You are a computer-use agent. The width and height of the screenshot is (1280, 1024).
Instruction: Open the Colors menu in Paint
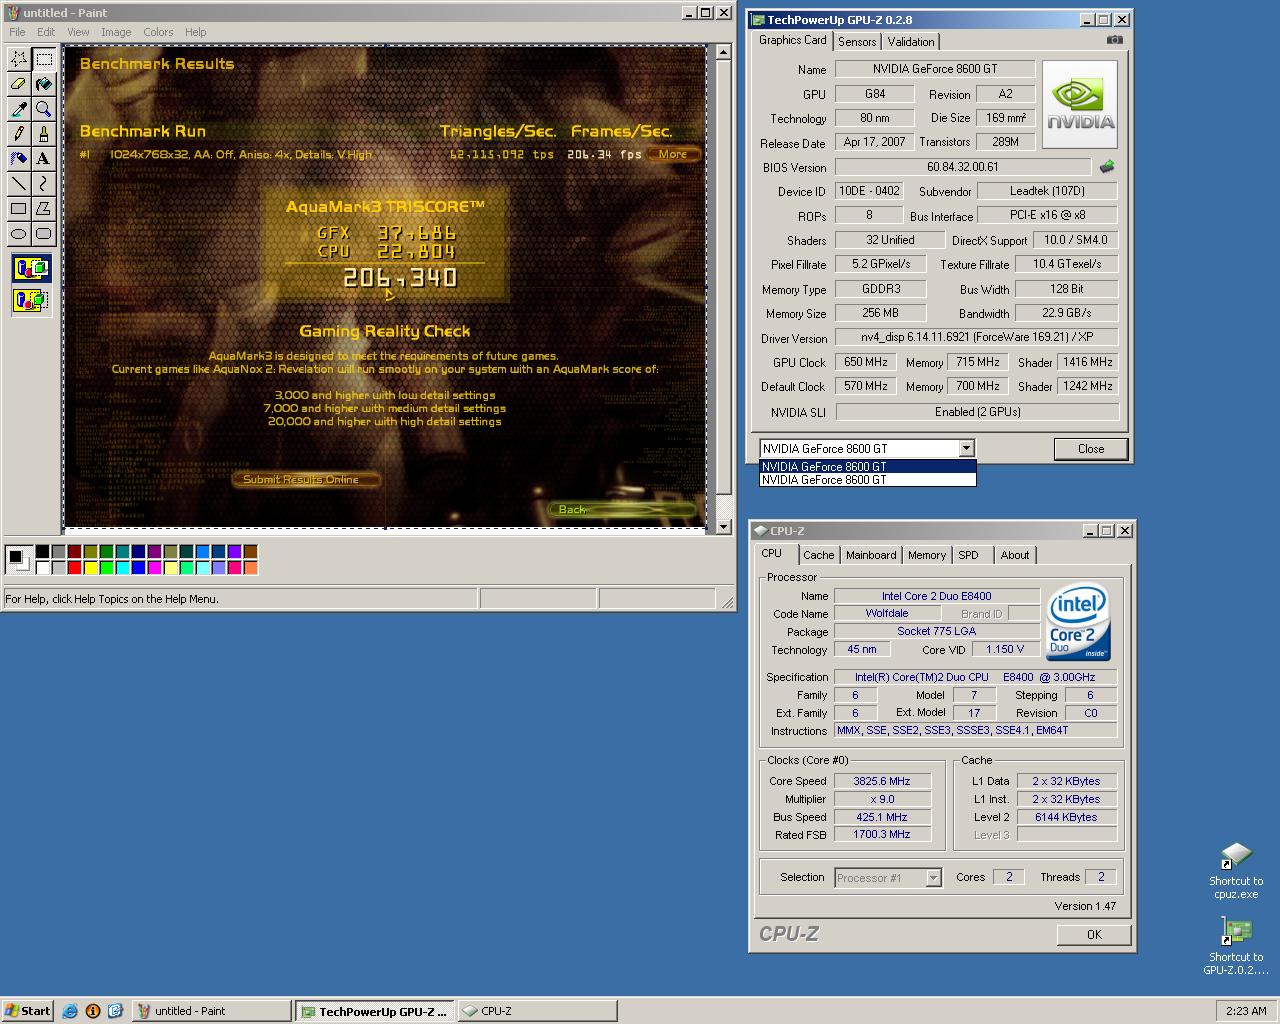(158, 32)
